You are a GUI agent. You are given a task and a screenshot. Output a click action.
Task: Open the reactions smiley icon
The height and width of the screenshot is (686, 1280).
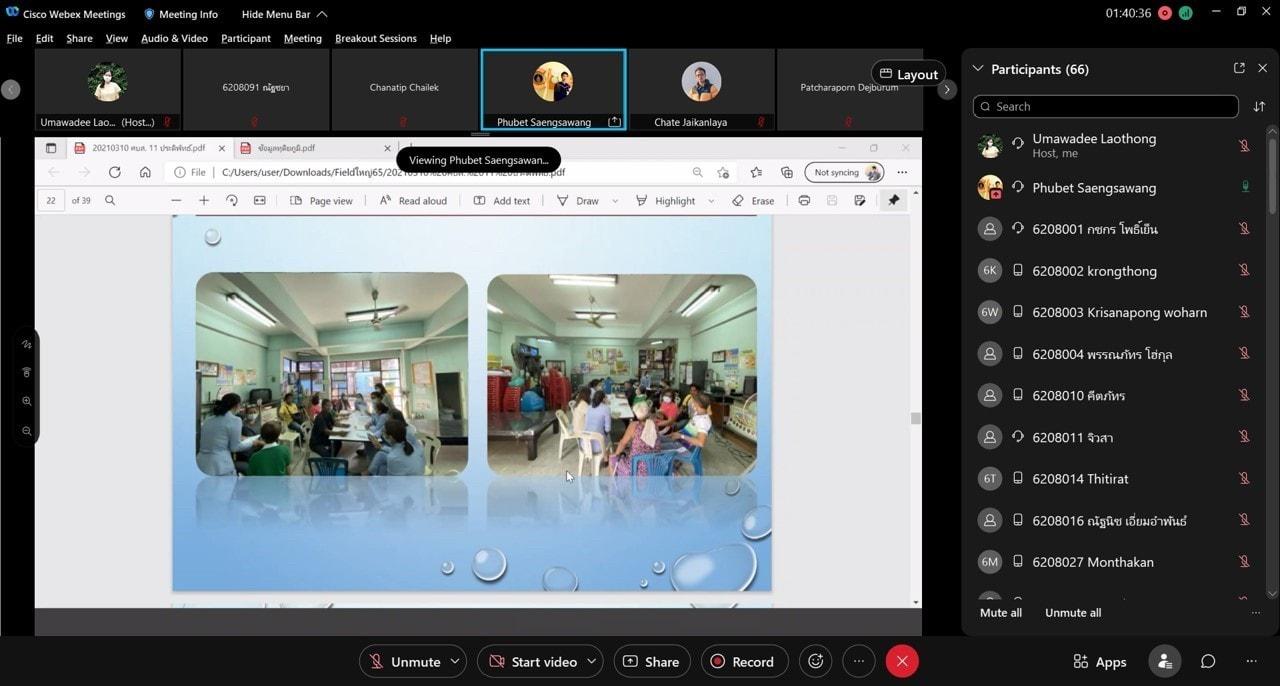click(816, 661)
